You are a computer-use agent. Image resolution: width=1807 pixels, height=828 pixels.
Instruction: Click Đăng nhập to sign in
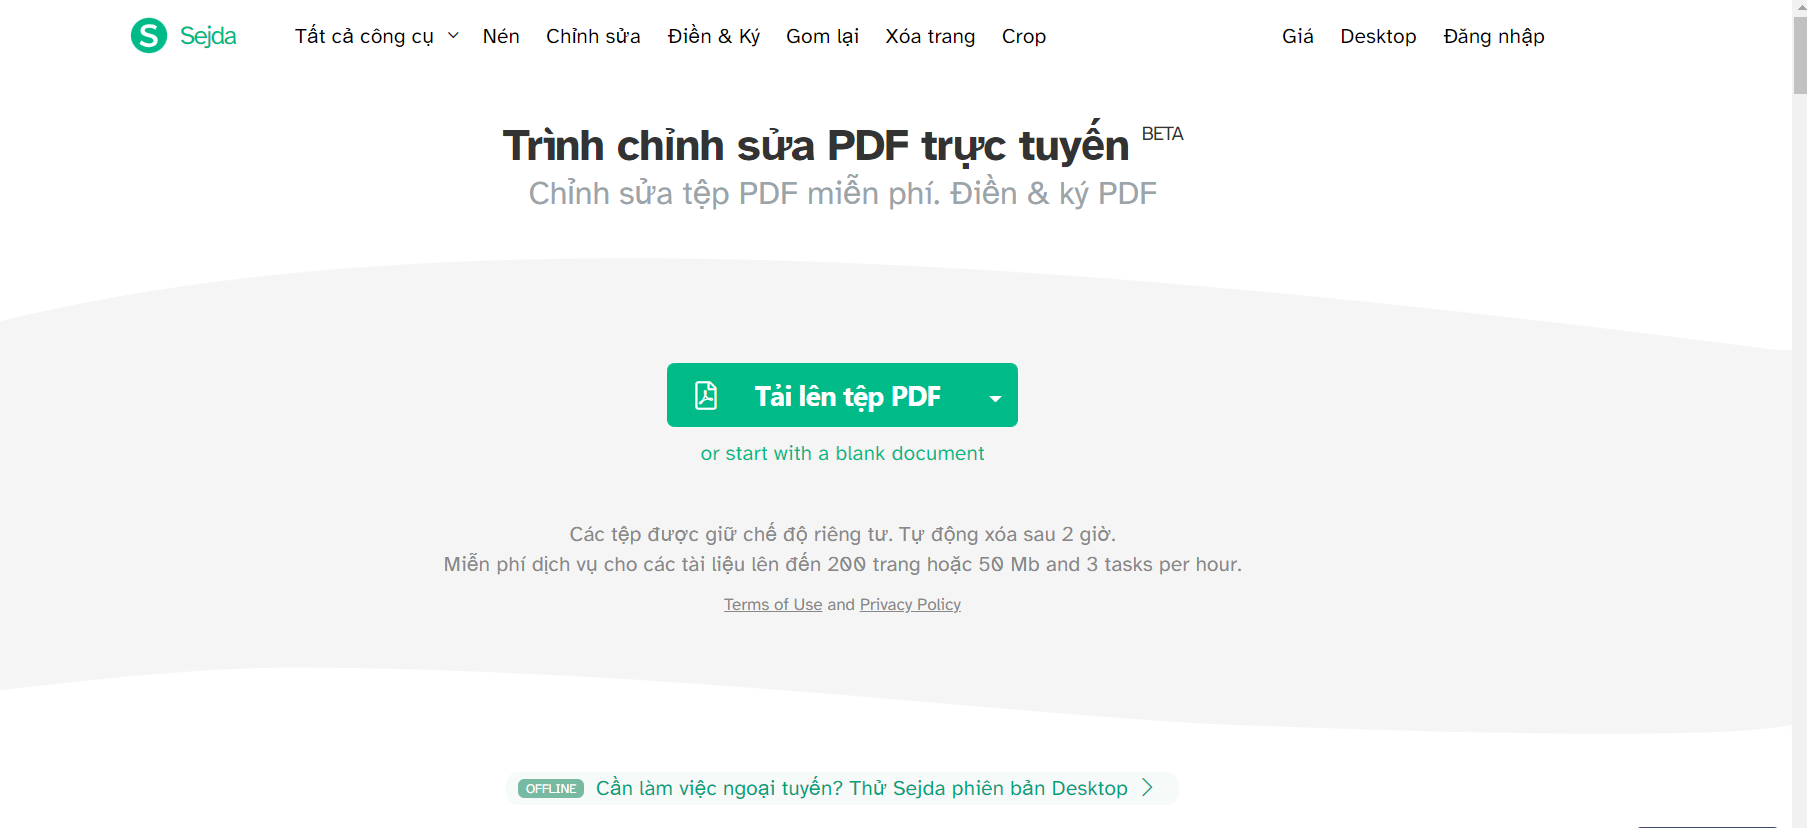coord(1494,36)
